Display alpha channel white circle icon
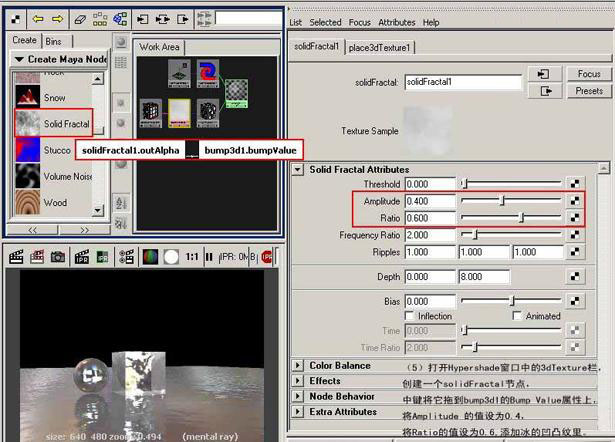 coord(171,257)
